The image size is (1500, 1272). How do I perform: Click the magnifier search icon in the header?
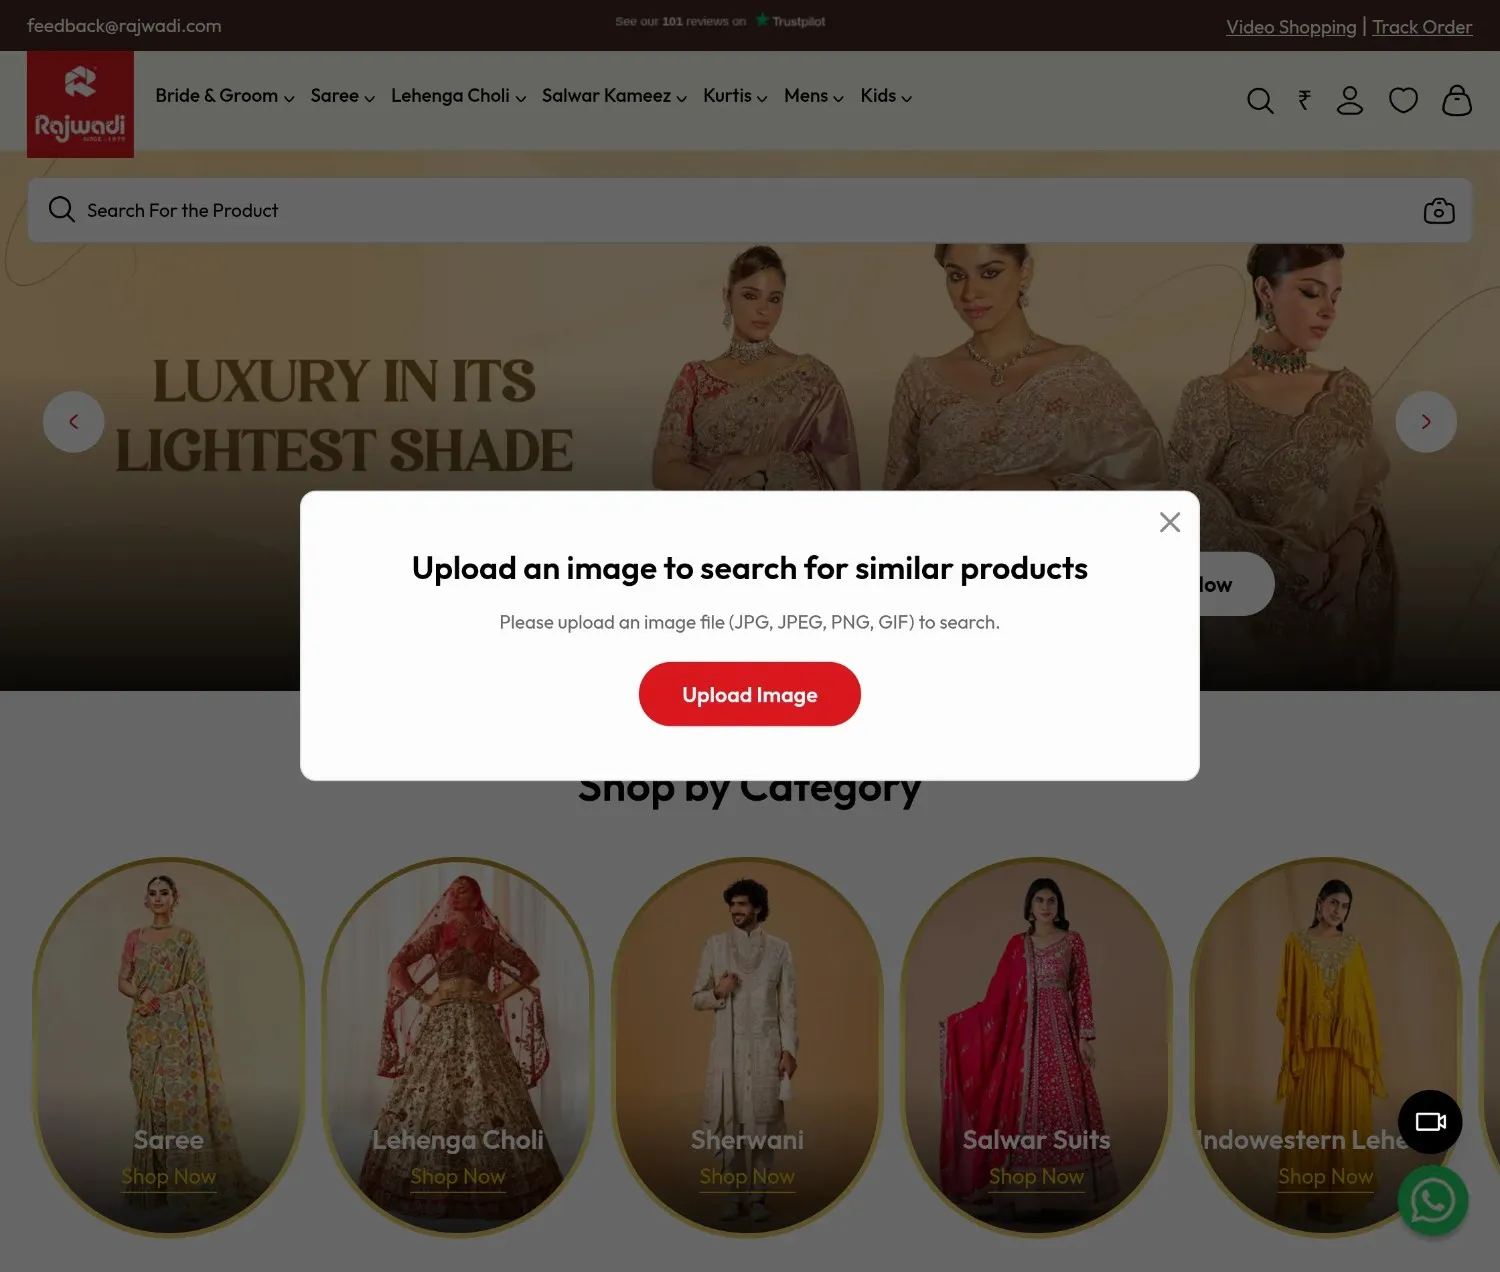click(x=1260, y=101)
